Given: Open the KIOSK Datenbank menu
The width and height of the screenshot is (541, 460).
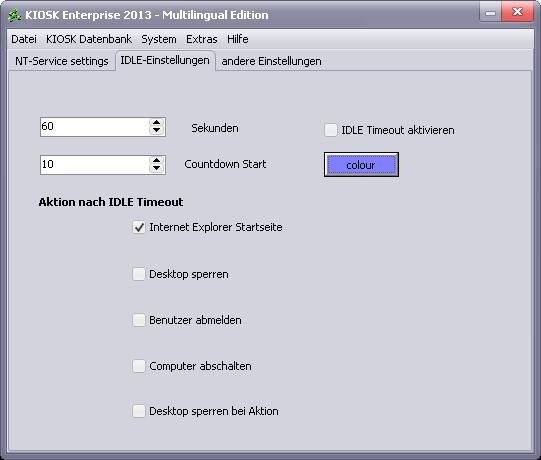Looking at the screenshot, I should click(89, 39).
